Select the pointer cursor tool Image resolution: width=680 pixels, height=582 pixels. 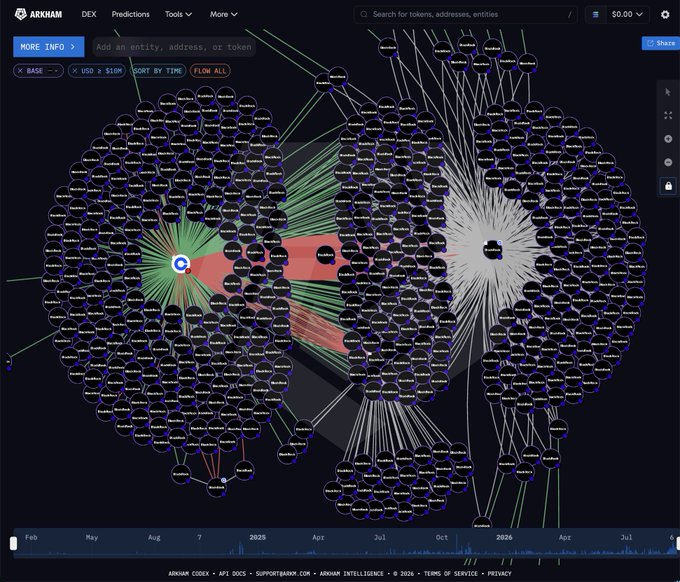click(x=668, y=92)
